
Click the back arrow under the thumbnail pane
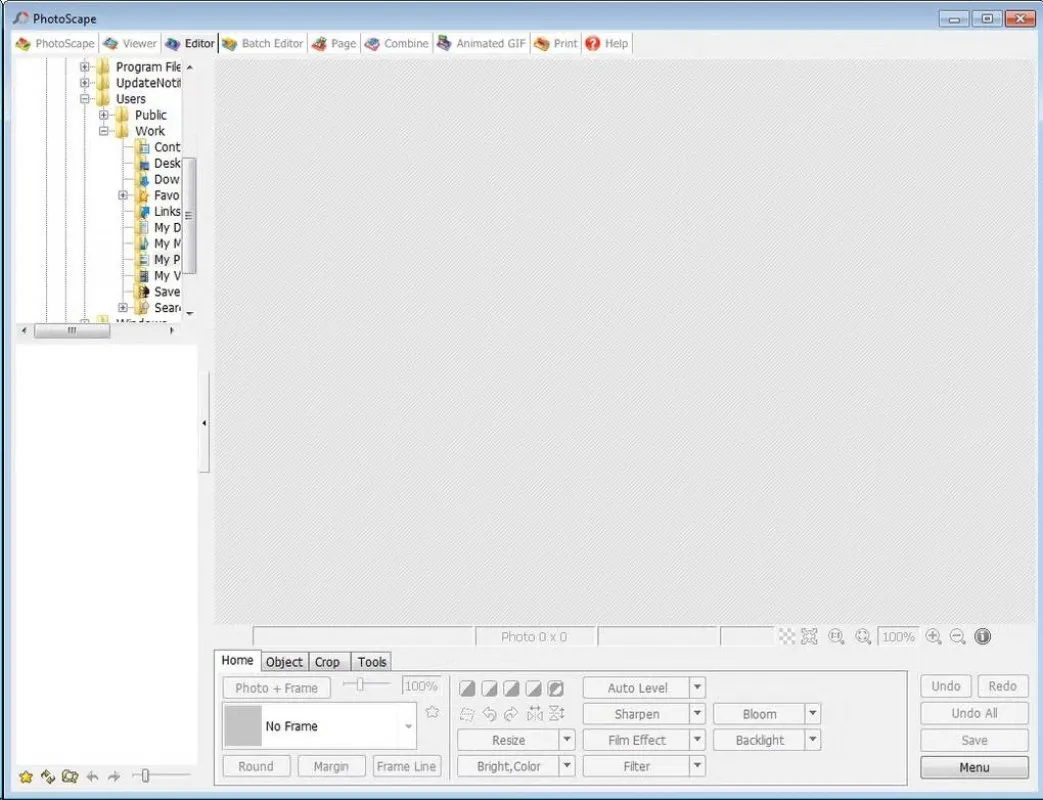[92, 776]
